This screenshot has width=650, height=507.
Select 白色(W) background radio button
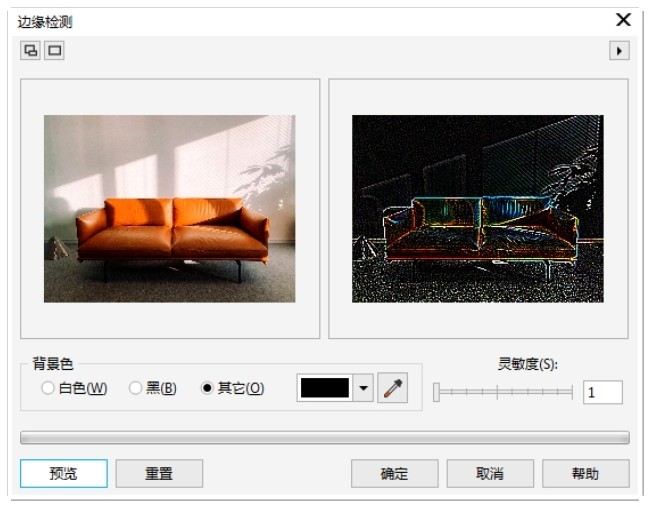coord(48,388)
